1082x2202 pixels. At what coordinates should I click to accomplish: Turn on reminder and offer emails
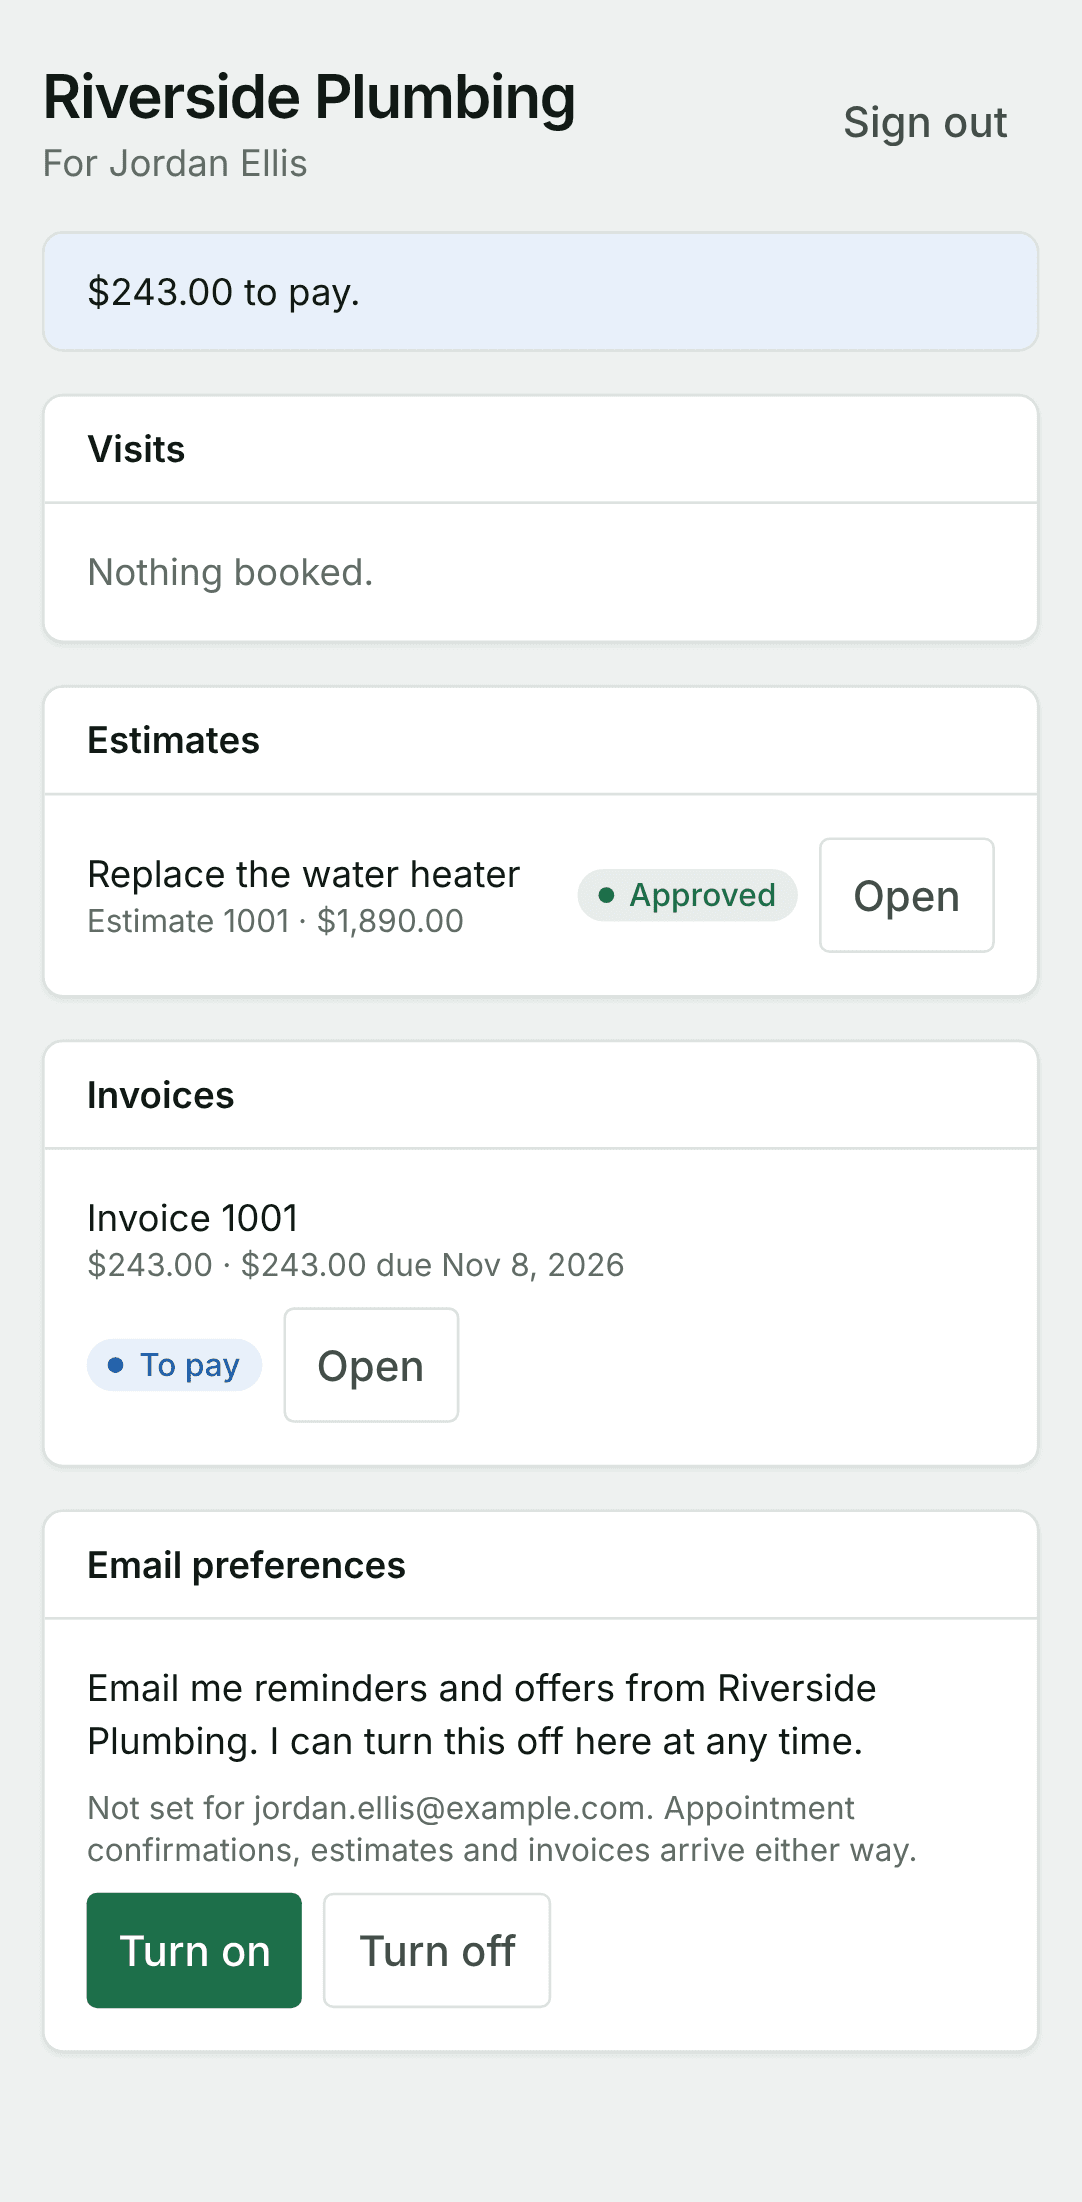point(194,1950)
